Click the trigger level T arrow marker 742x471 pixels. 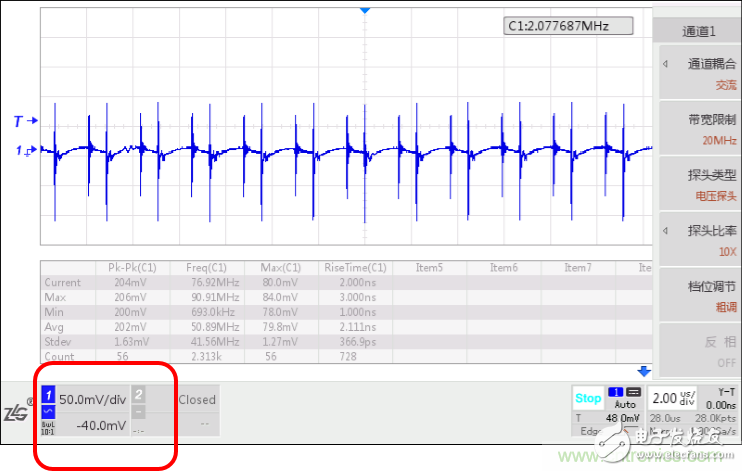pyautogui.click(x=25, y=121)
